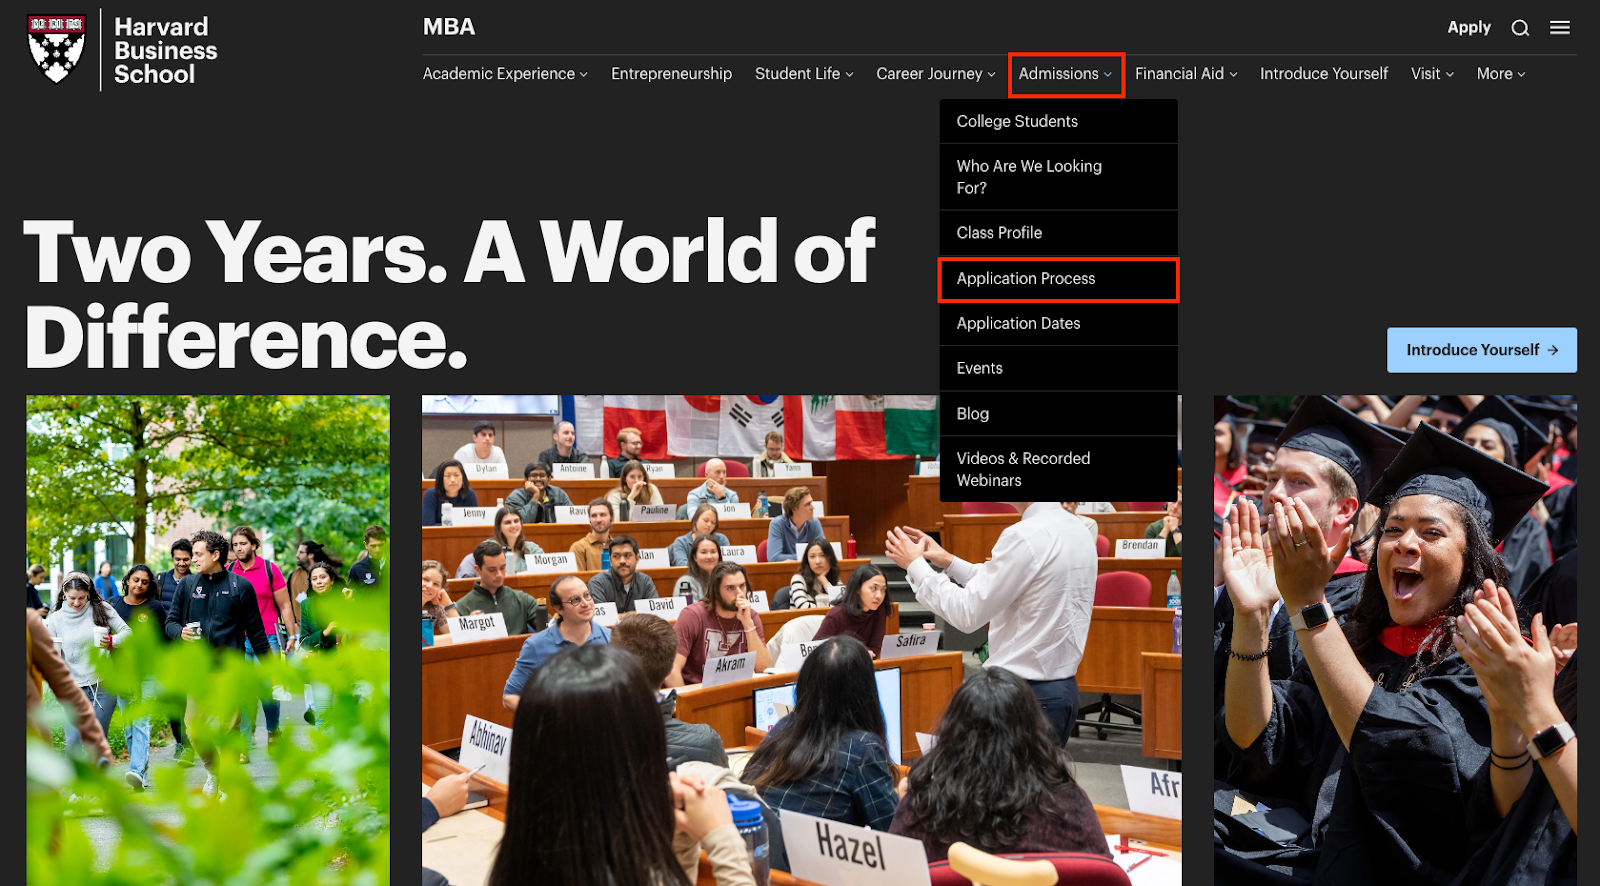Image resolution: width=1600 pixels, height=886 pixels.
Task: Click the 'Two Years. A World of Difference.' headline
Action: coord(449,295)
